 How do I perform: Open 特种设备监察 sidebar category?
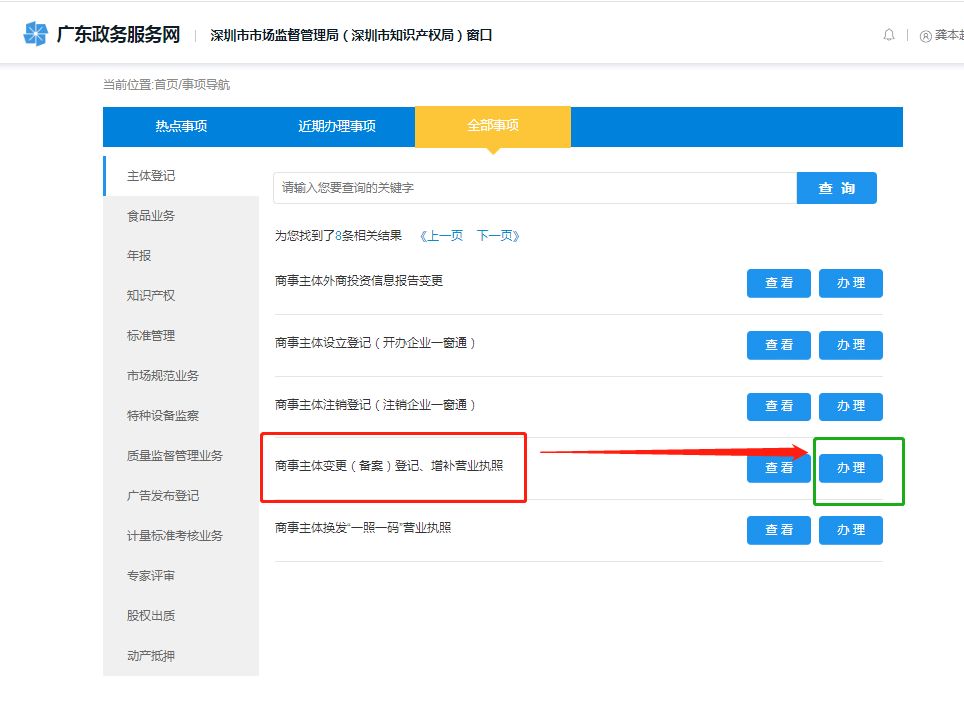(x=163, y=416)
